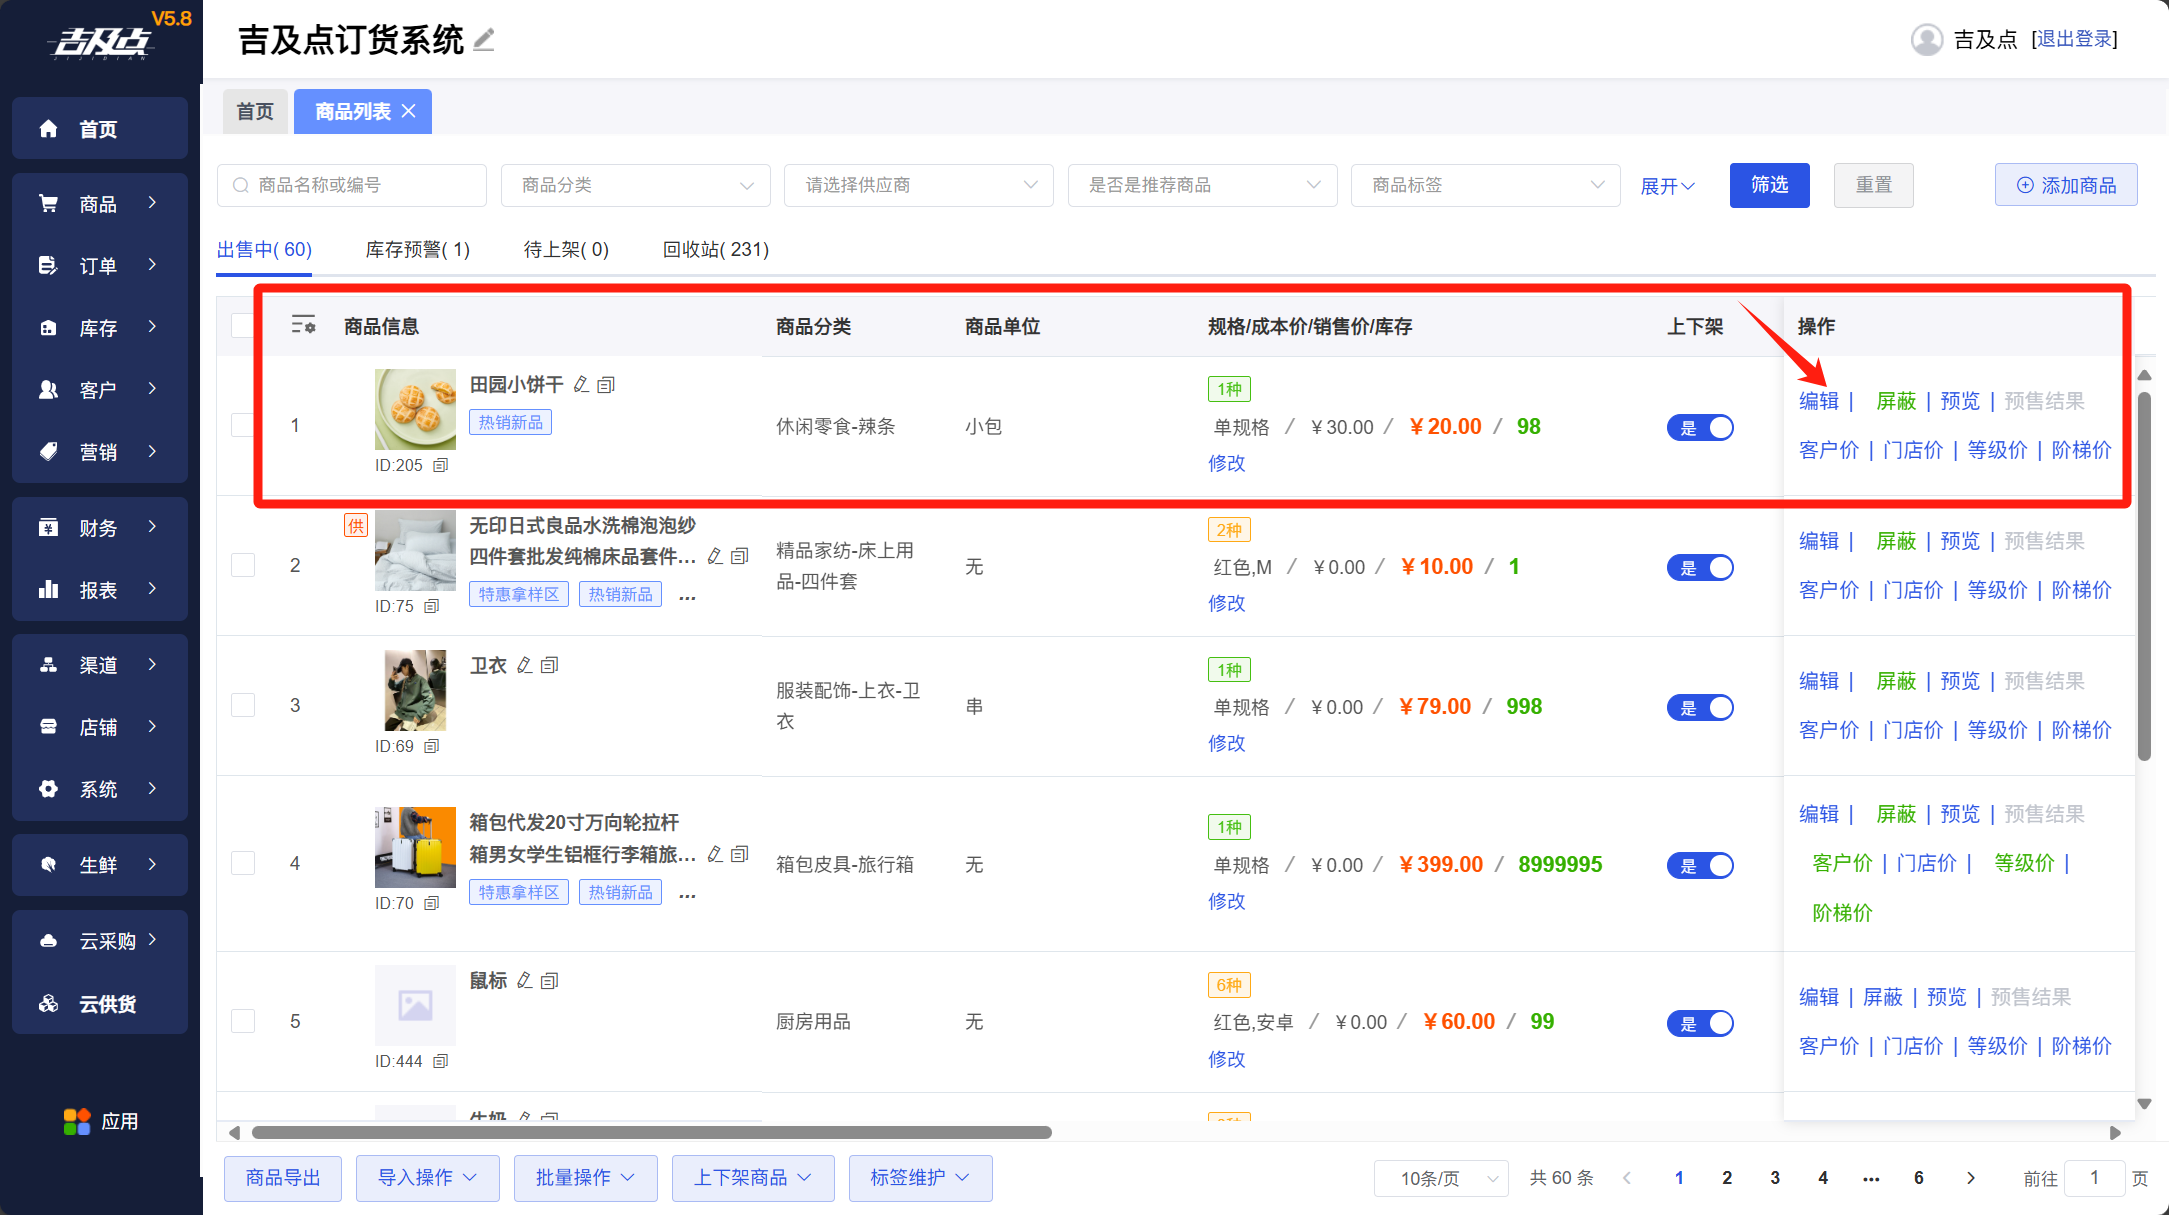Viewport: 2169px width, 1215px height.
Task: Click the pencil icon beside system title
Action: tap(484, 40)
